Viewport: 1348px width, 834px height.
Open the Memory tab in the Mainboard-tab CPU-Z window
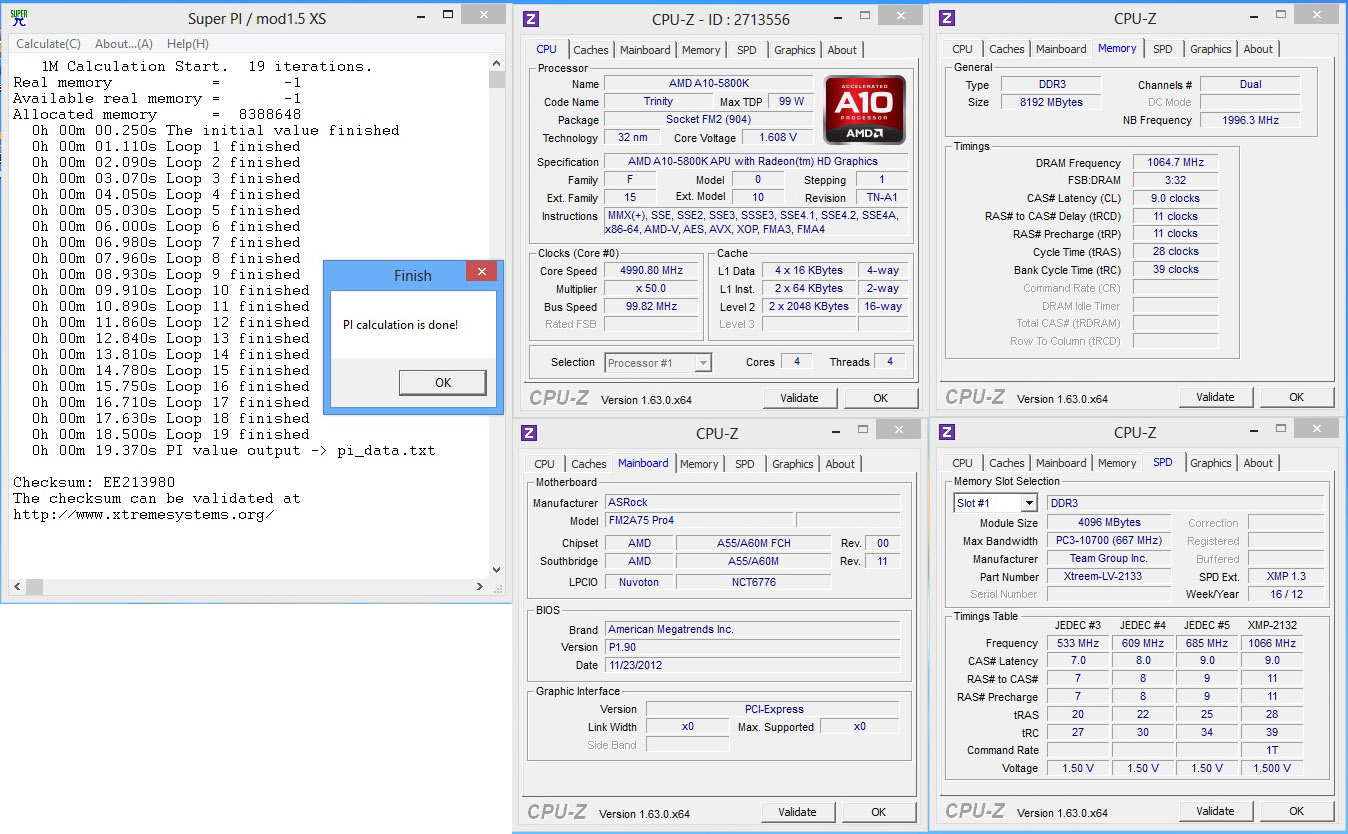(699, 464)
